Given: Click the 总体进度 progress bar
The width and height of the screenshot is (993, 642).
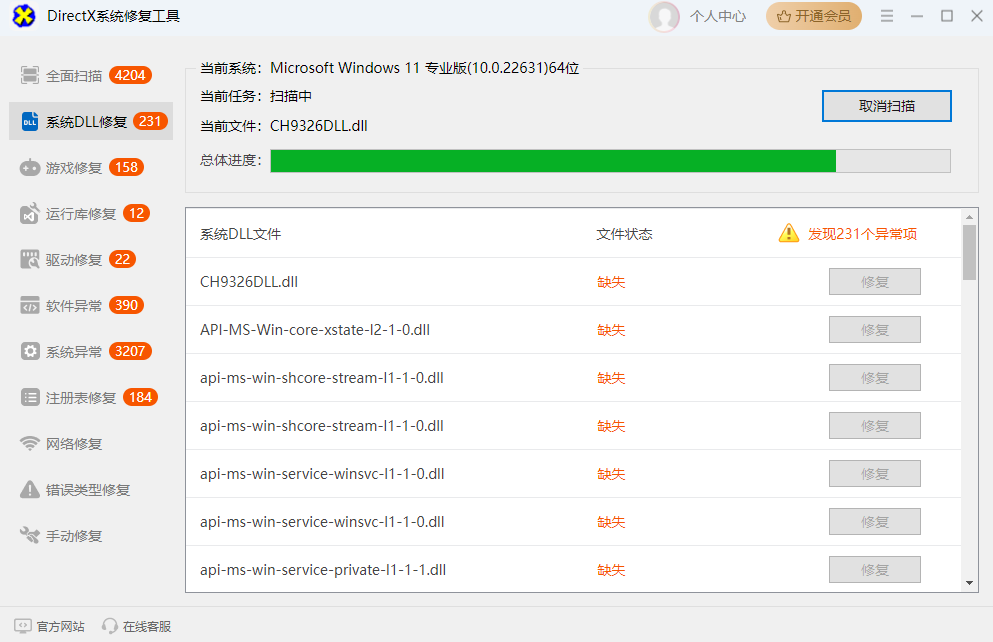Looking at the screenshot, I should [x=610, y=160].
